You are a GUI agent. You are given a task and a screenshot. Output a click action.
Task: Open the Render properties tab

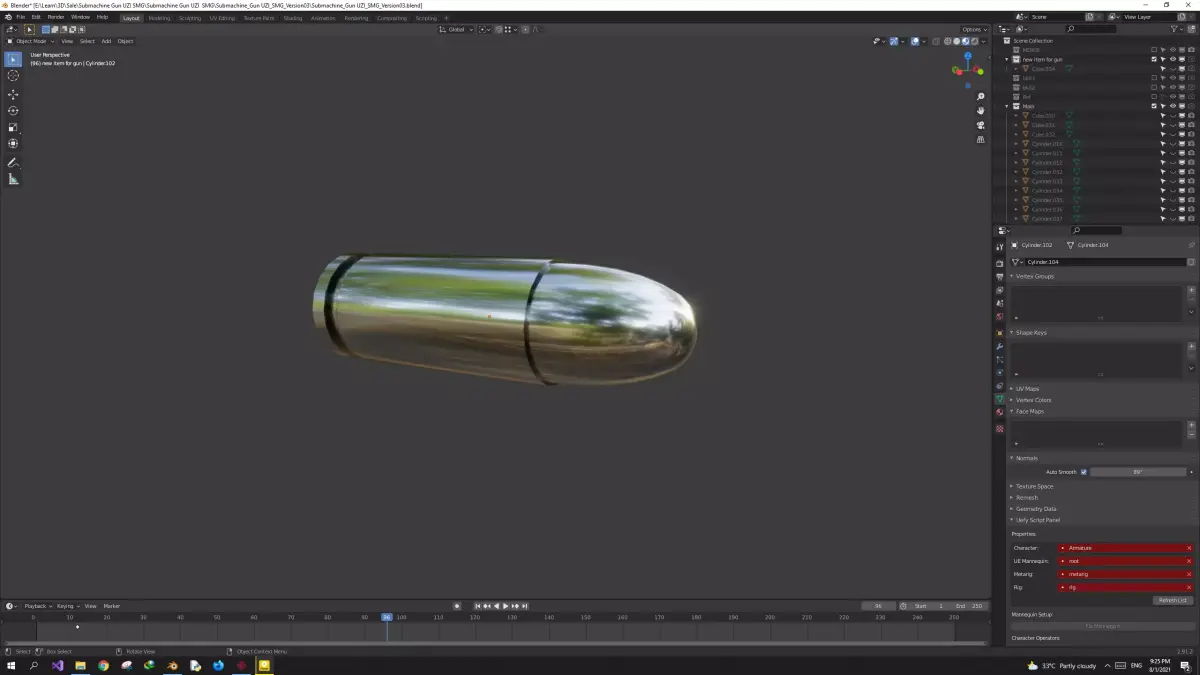click(x=999, y=264)
